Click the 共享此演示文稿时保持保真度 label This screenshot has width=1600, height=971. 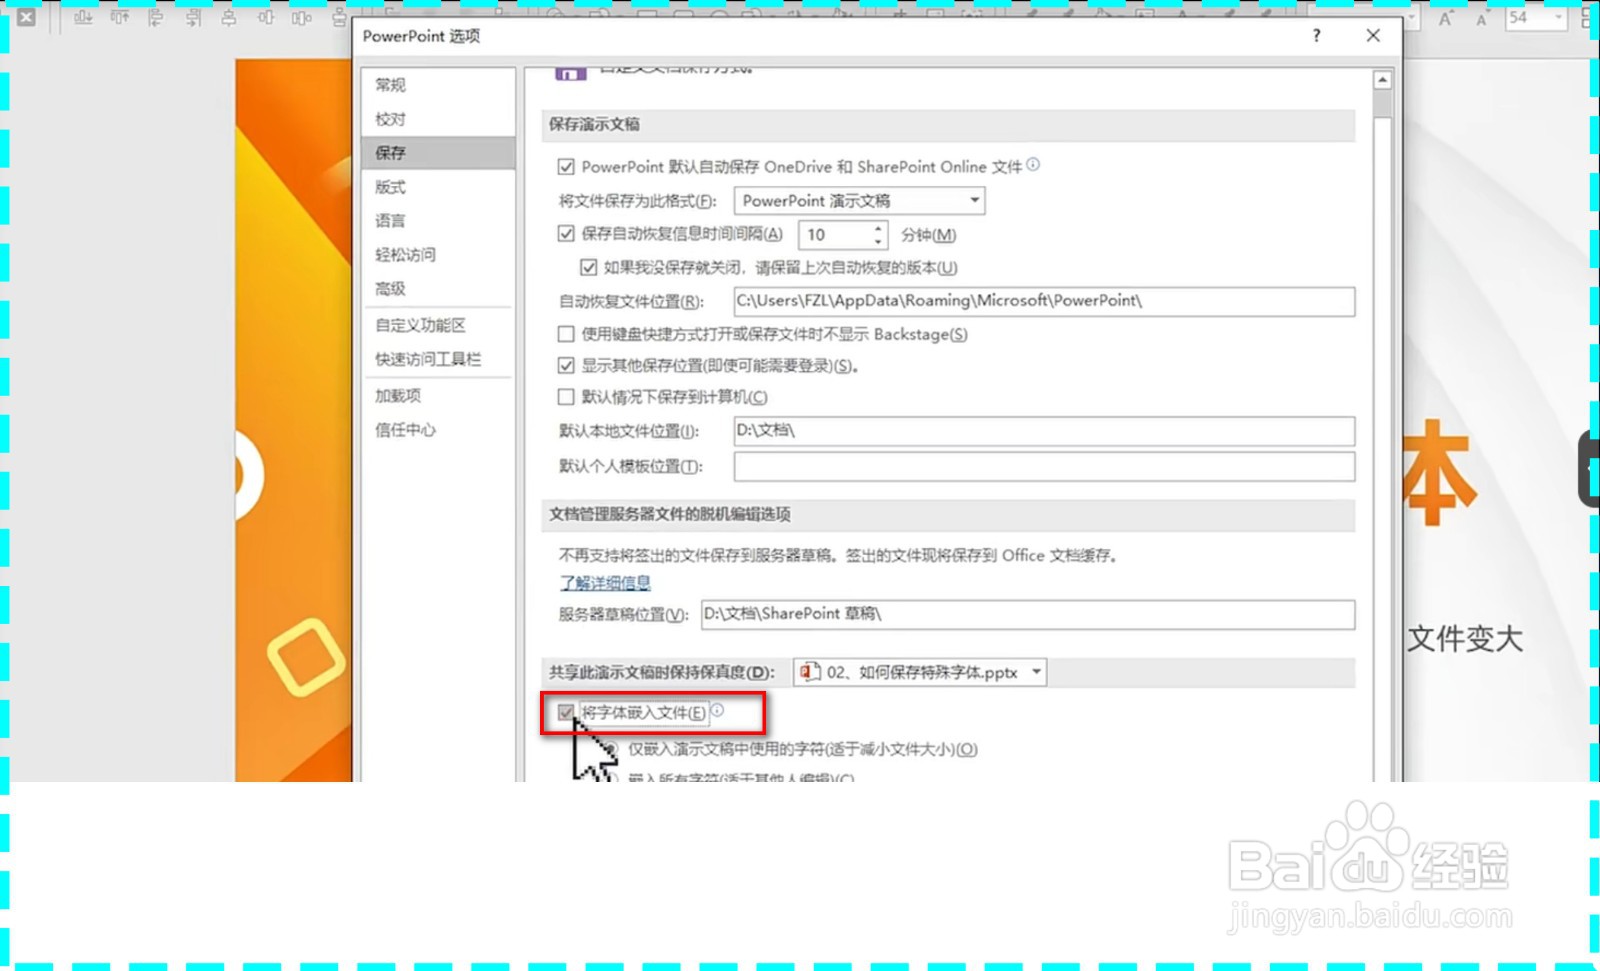661,672
